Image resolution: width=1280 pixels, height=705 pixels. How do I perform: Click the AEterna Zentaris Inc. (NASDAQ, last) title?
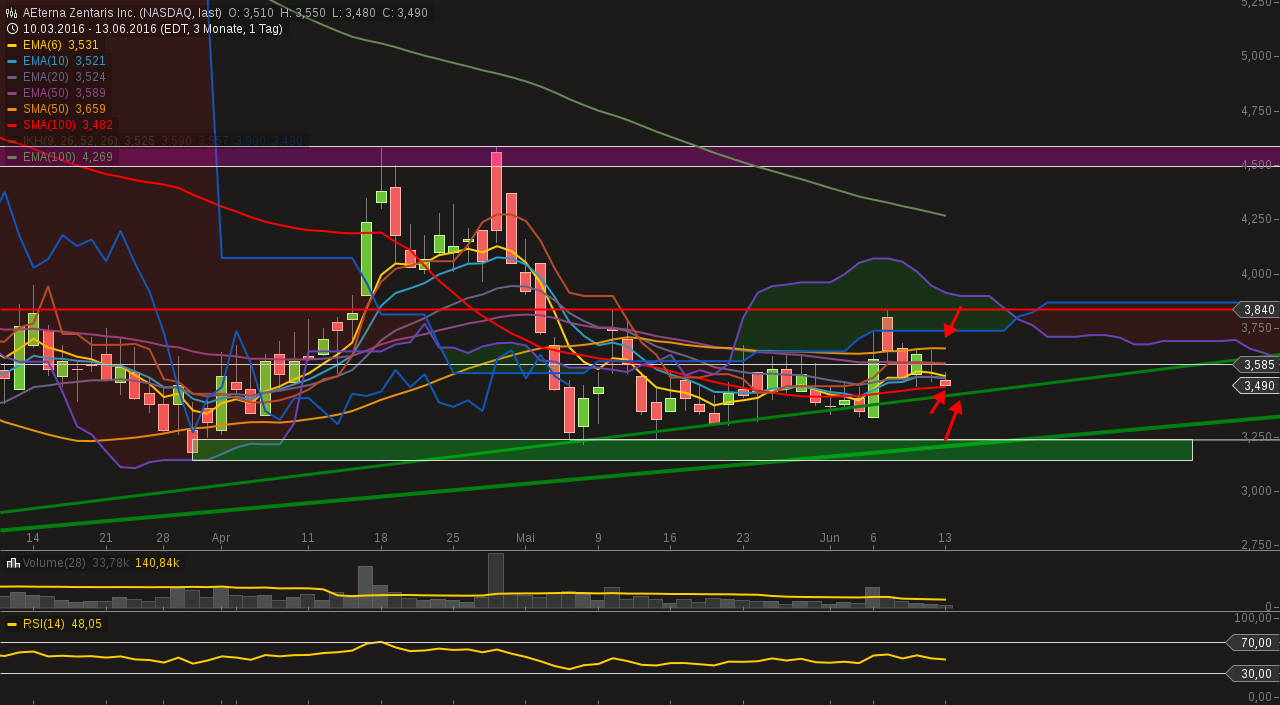(x=122, y=13)
